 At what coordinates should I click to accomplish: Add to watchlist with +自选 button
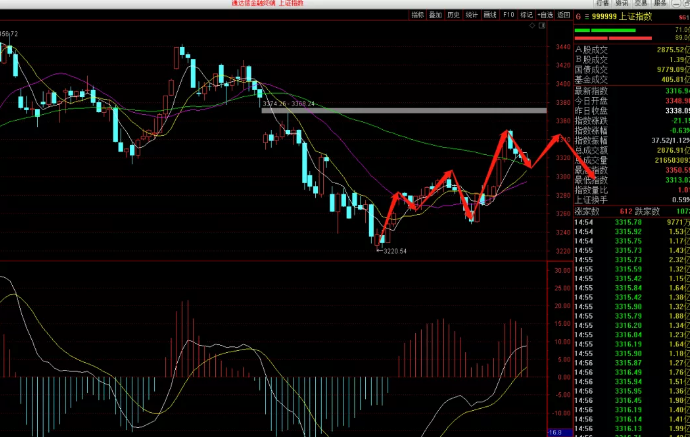click(545, 15)
